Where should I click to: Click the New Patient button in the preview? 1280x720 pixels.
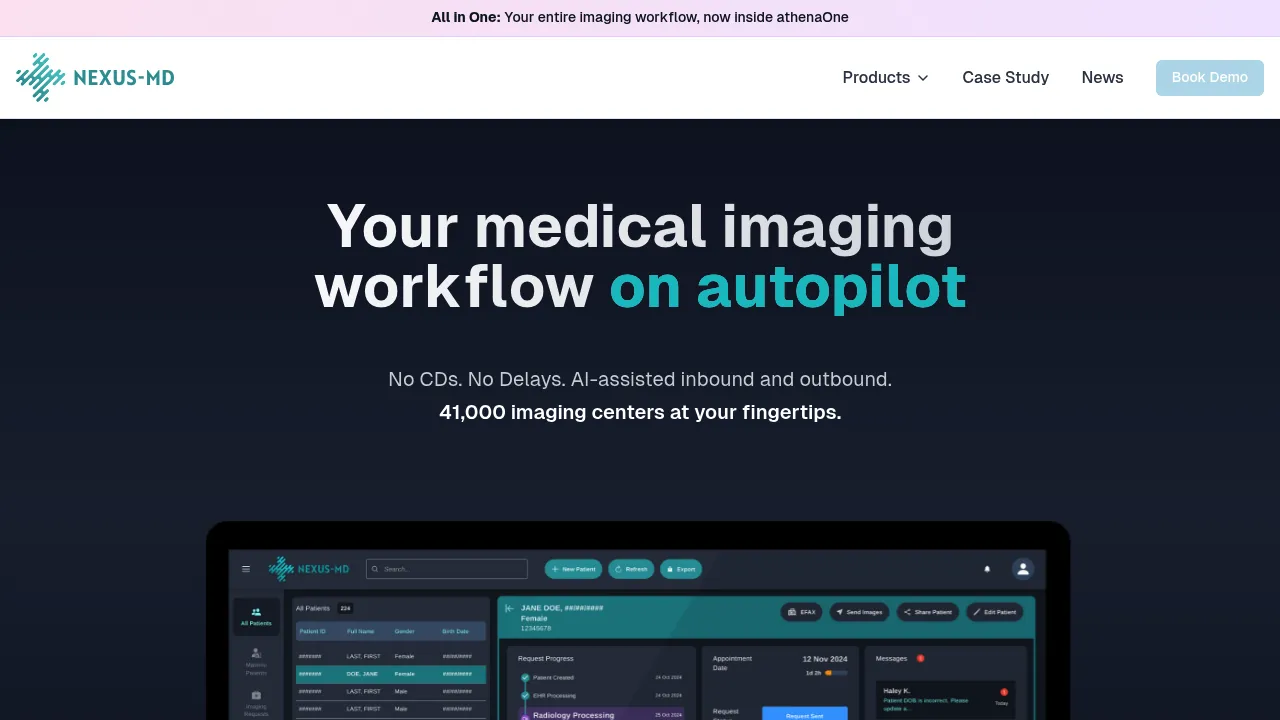[x=573, y=569]
